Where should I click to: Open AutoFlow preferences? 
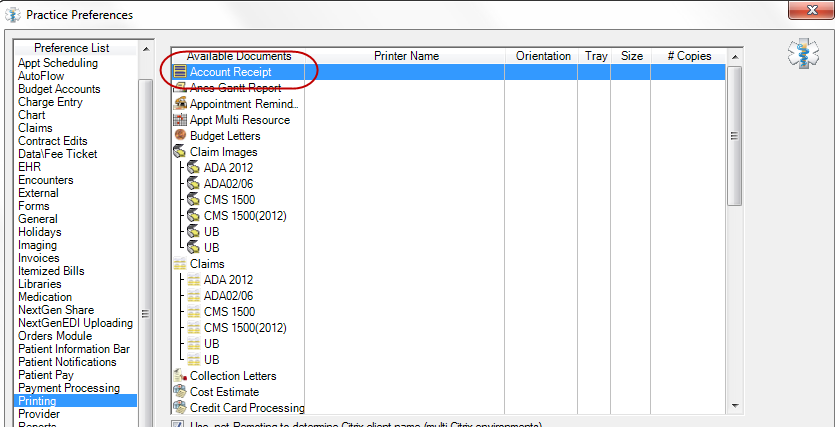pyautogui.click(x=41, y=76)
